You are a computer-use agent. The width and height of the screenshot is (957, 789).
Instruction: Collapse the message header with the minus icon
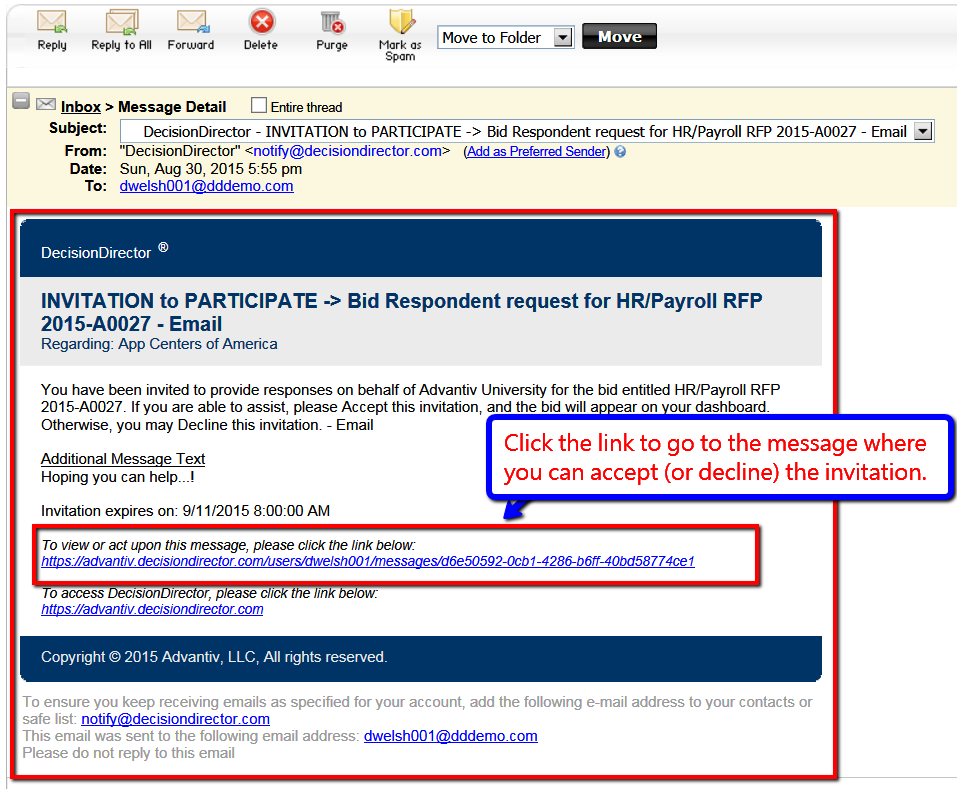click(x=21, y=101)
